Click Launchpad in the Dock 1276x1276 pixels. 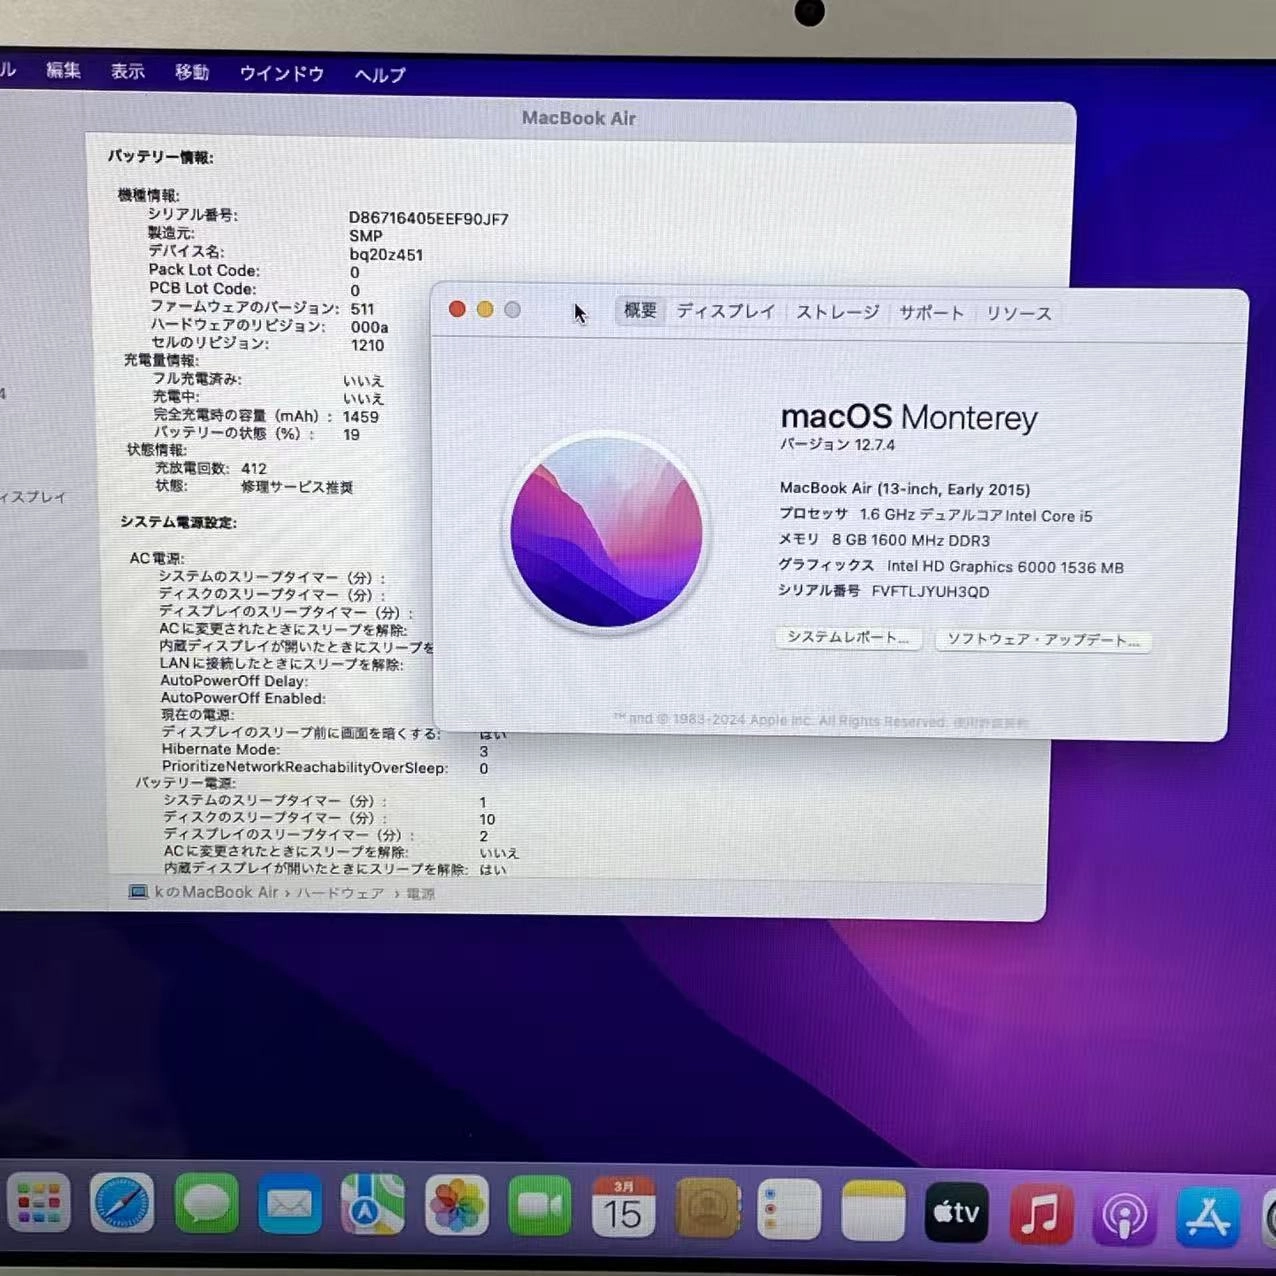click(x=38, y=1208)
